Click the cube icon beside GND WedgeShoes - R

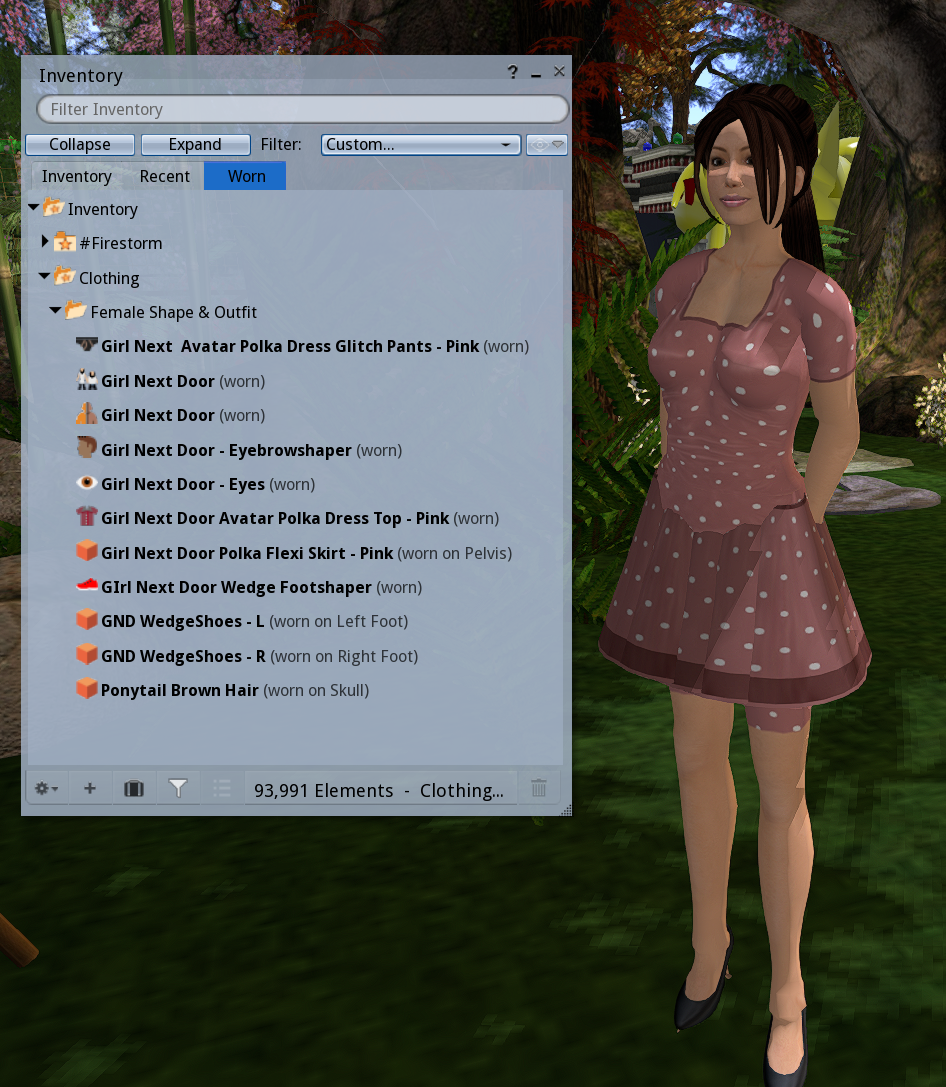click(x=87, y=654)
